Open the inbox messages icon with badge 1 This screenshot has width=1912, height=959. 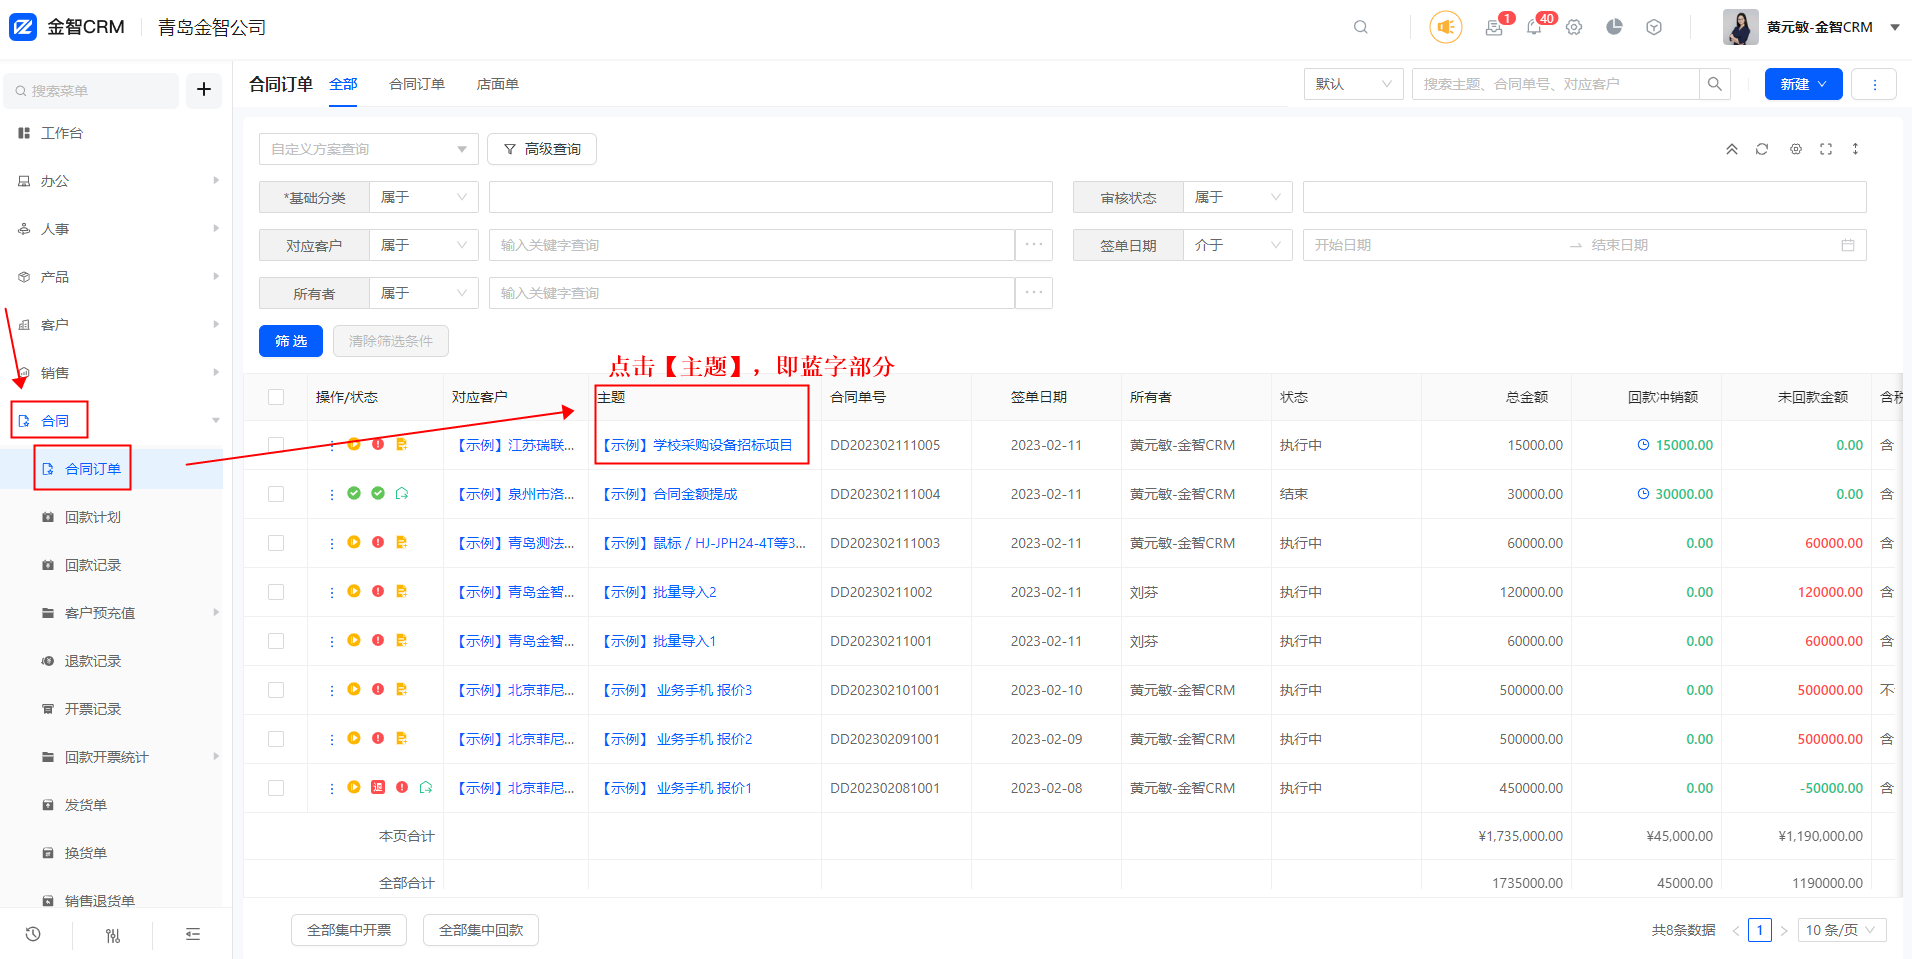click(1494, 27)
